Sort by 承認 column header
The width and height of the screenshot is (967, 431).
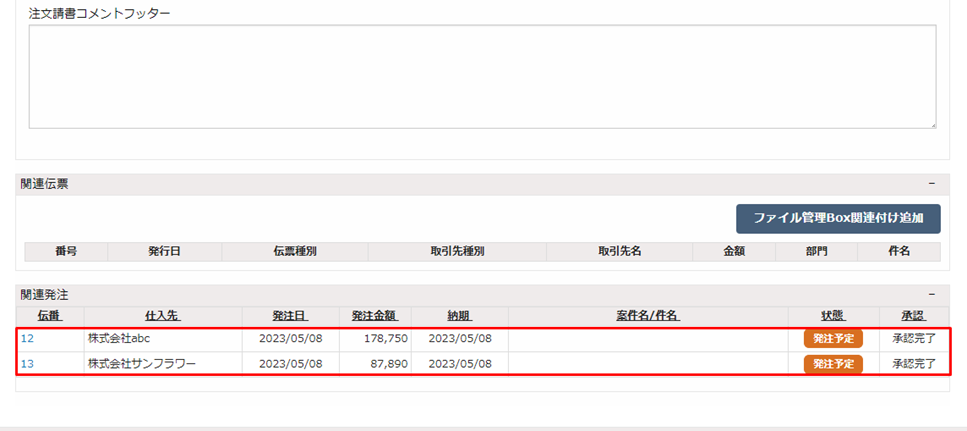tap(913, 316)
